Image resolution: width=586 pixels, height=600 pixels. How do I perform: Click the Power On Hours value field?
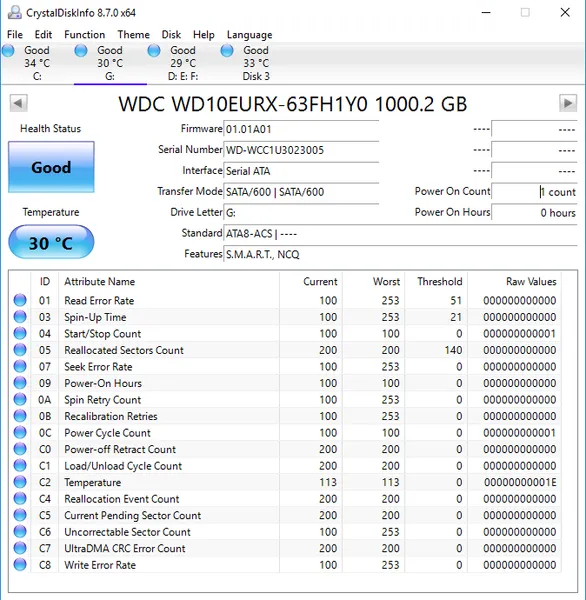click(534, 212)
